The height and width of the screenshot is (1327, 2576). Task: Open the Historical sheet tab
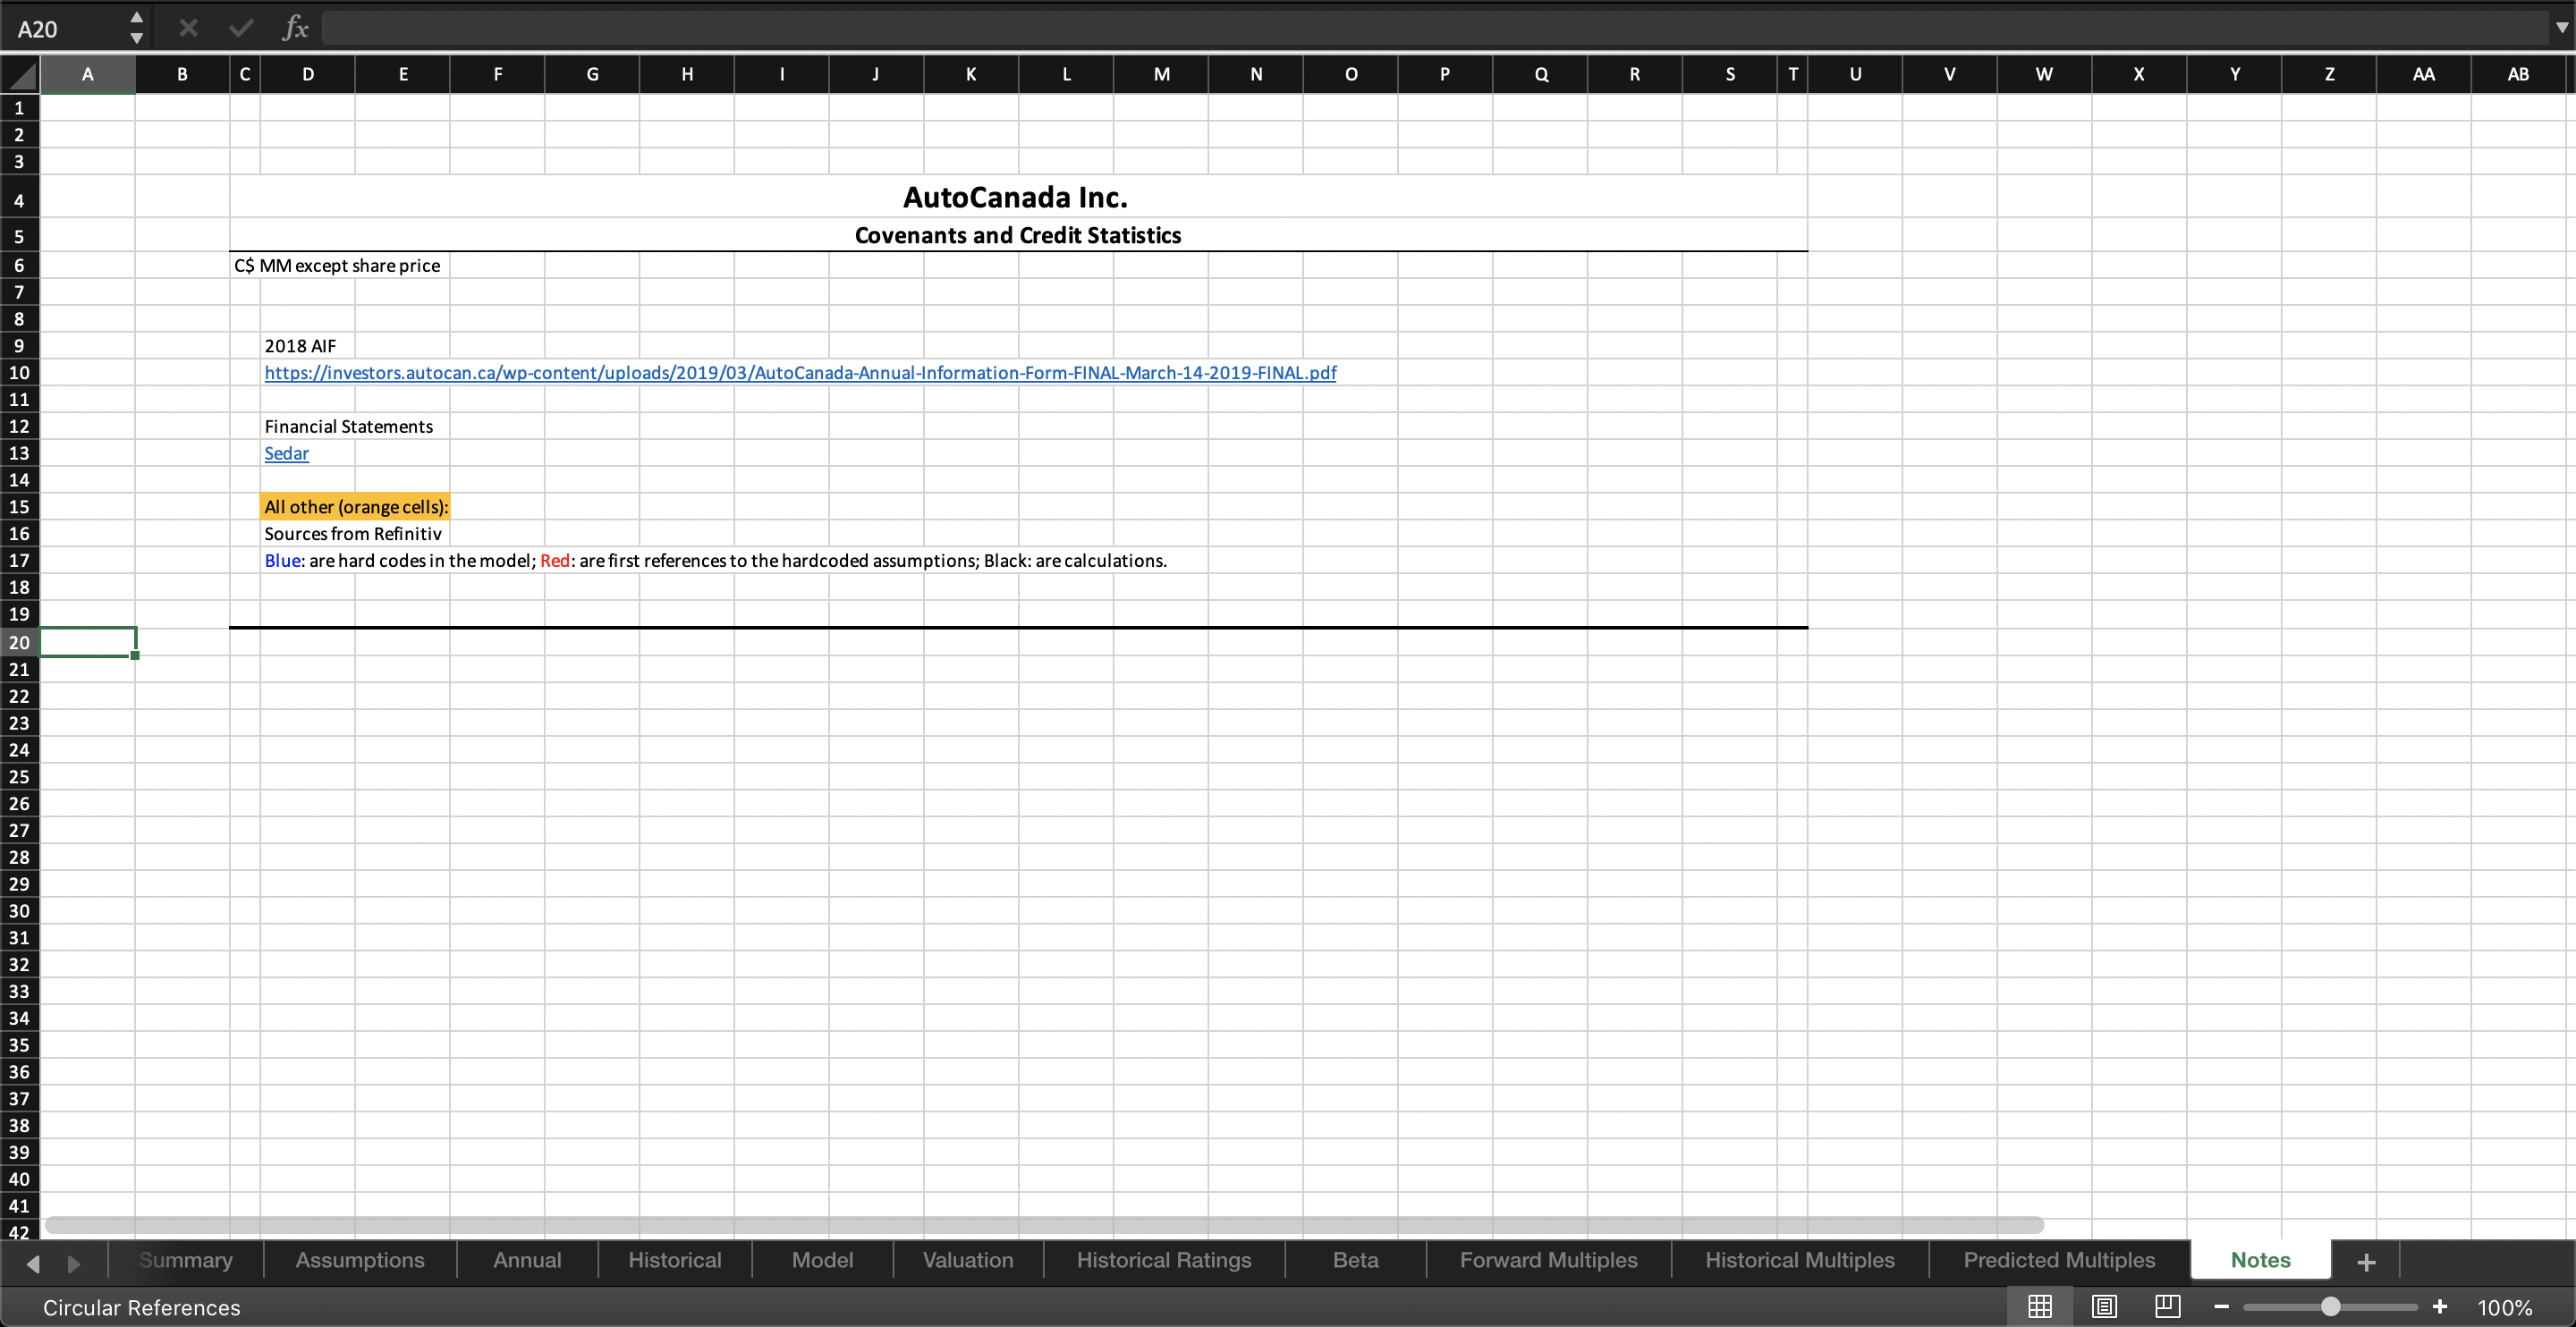675,1260
